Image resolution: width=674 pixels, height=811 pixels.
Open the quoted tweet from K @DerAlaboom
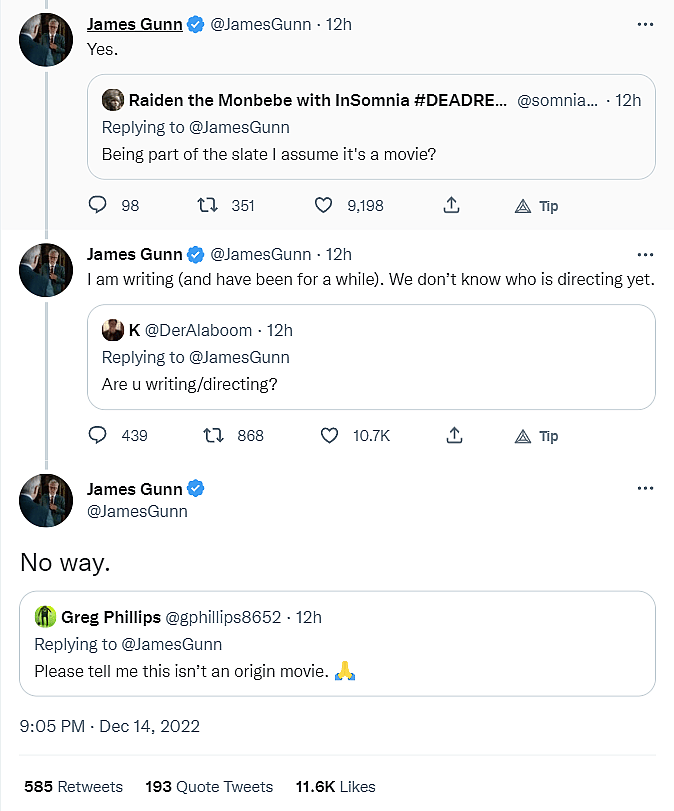coord(371,357)
